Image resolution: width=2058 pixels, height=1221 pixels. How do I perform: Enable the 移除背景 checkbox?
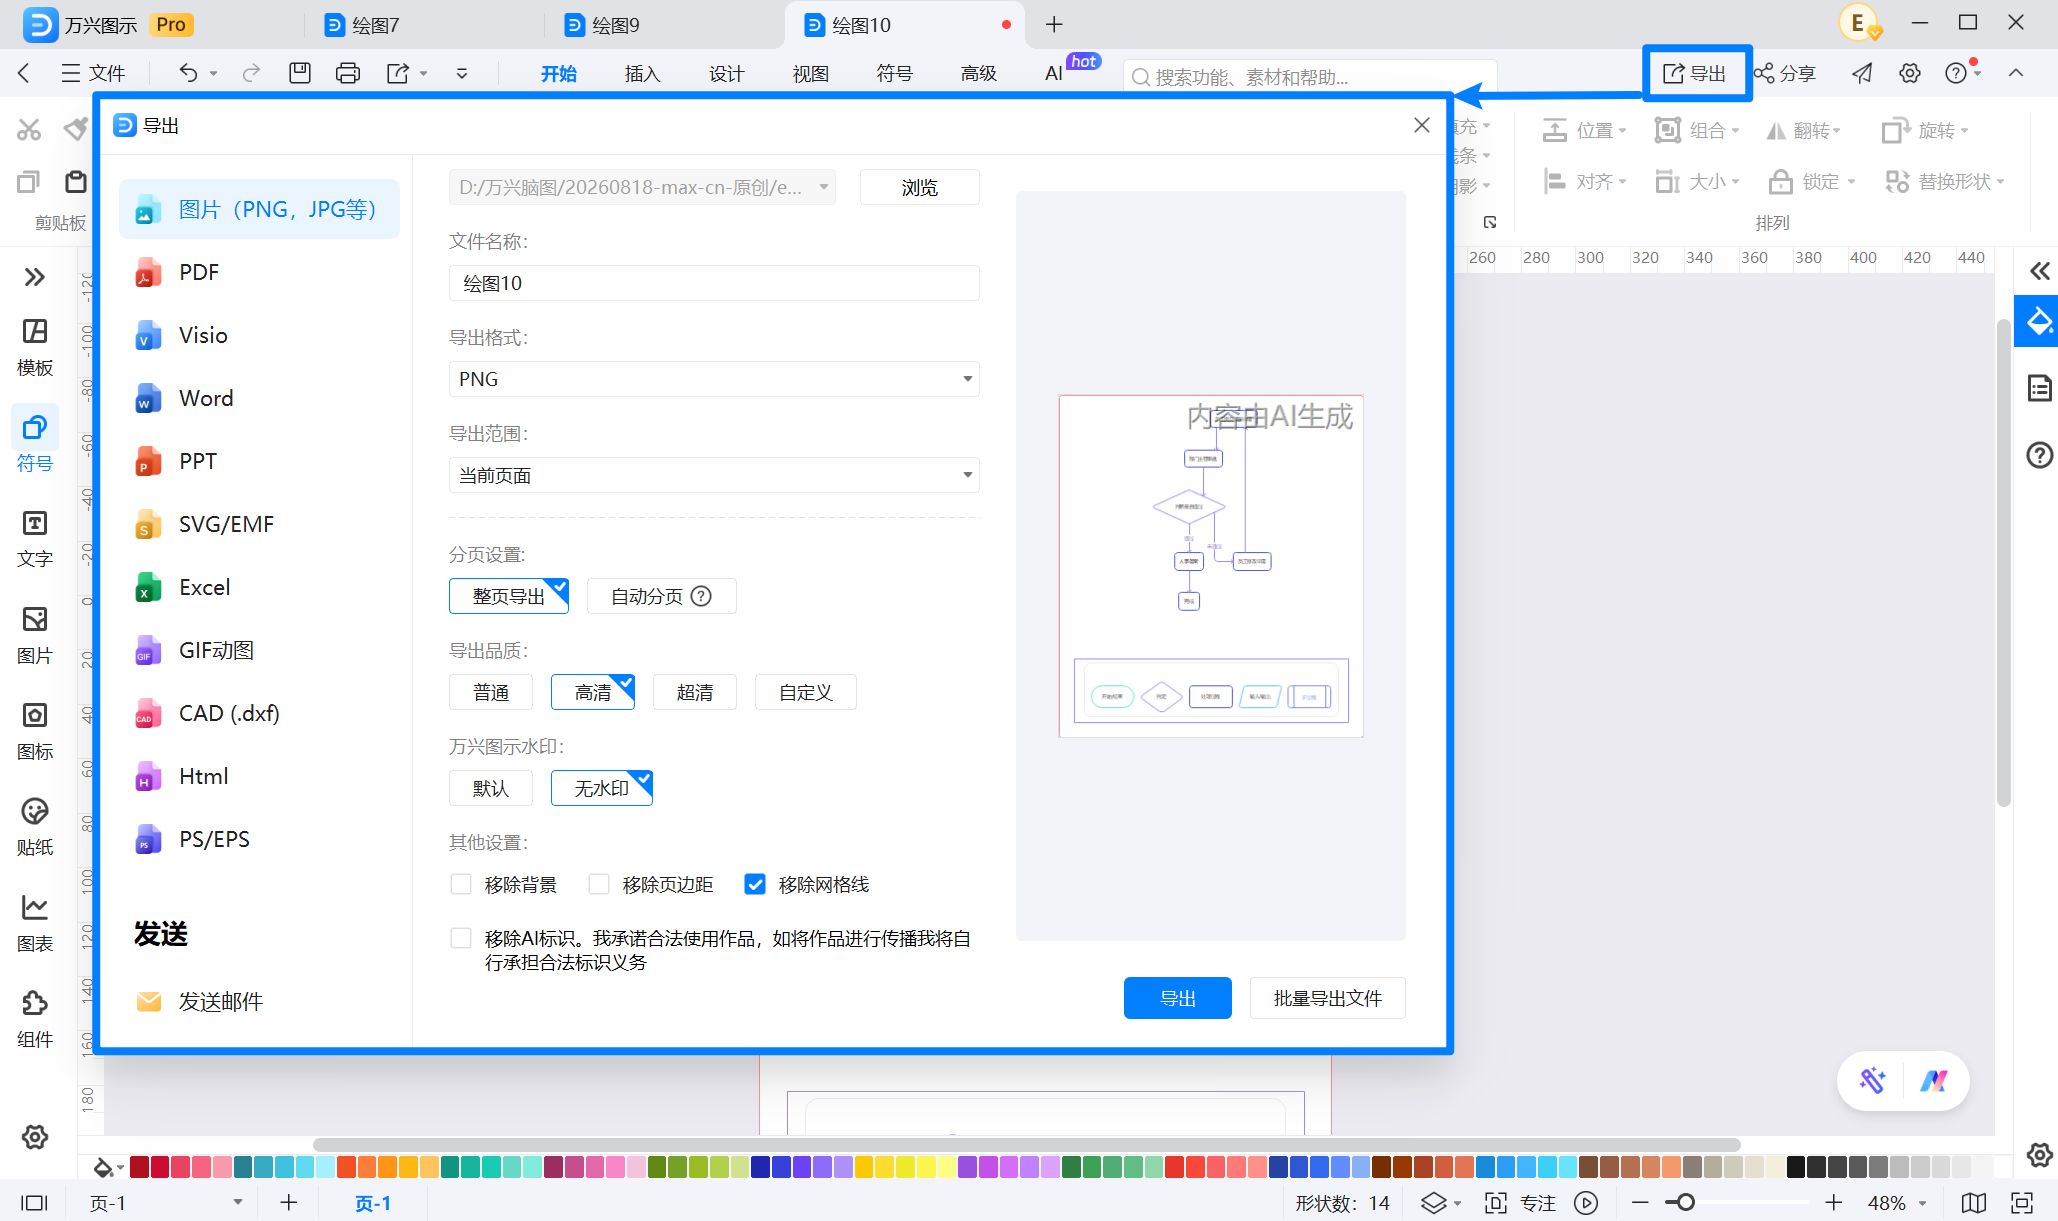coord(461,884)
